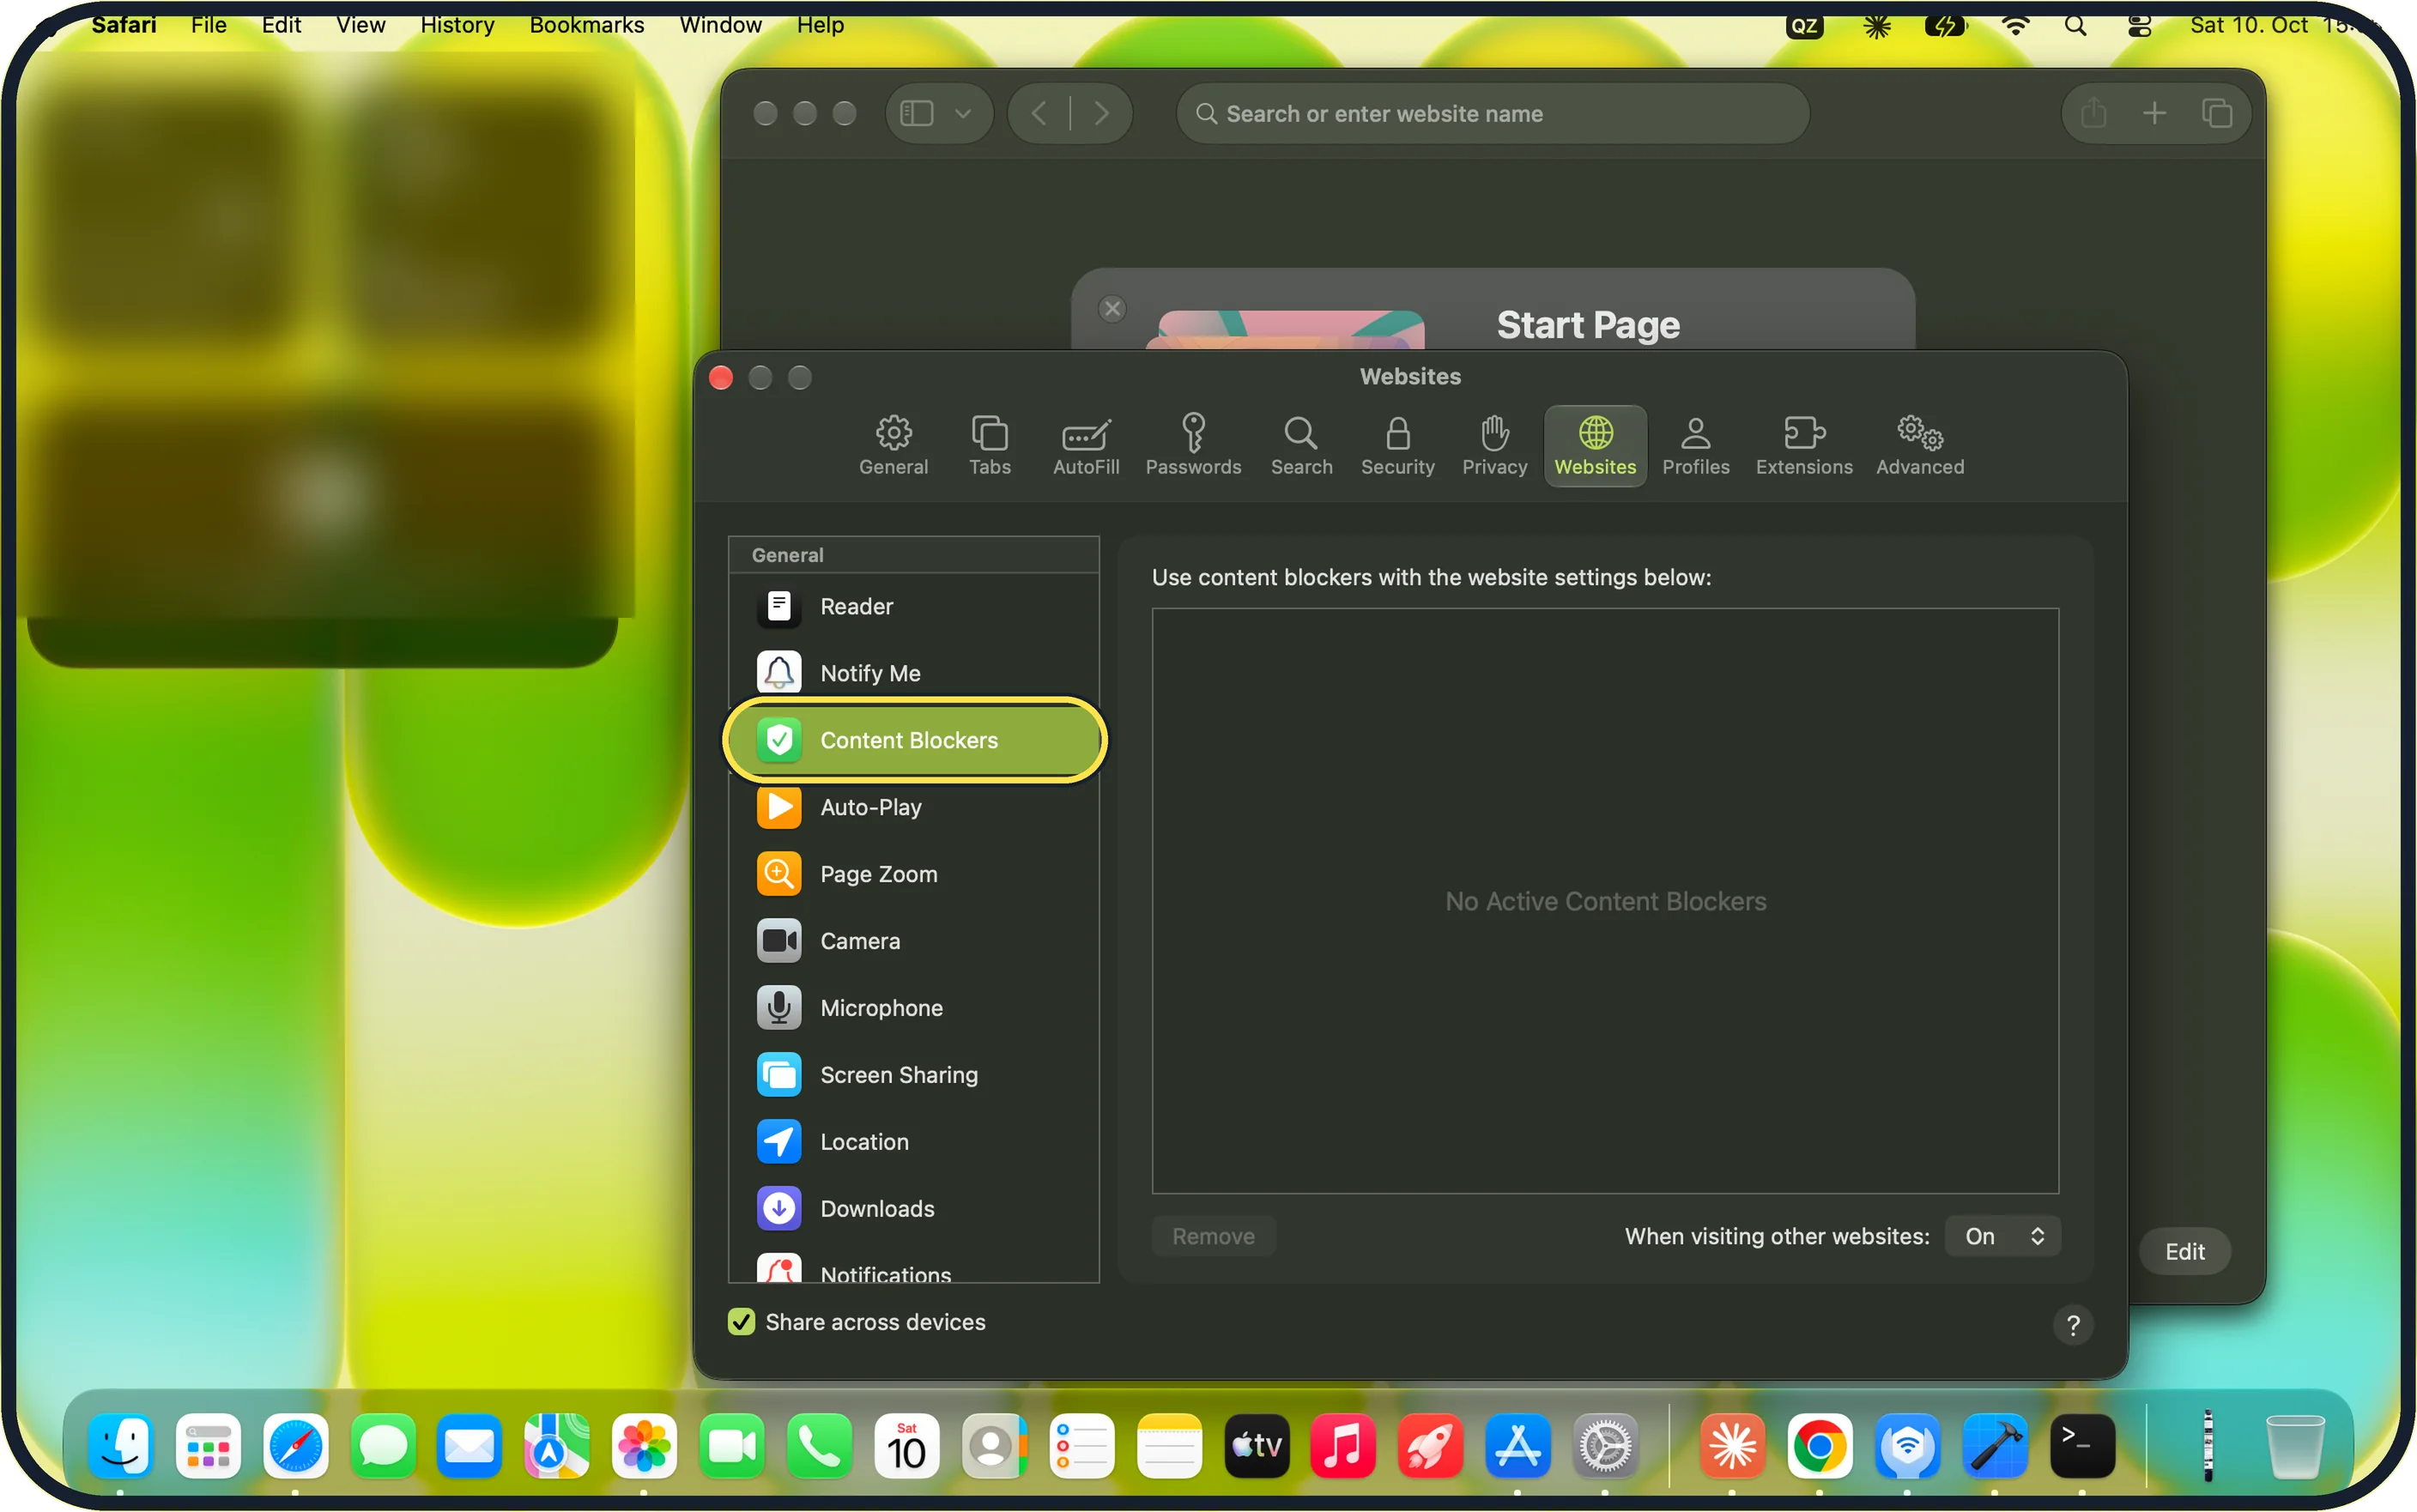Image resolution: width=2417 pixels, height=1512 pixels.
Task: Select Content Blockers in the sidebar
Action: pyautogui.click(x=913, y=740)
